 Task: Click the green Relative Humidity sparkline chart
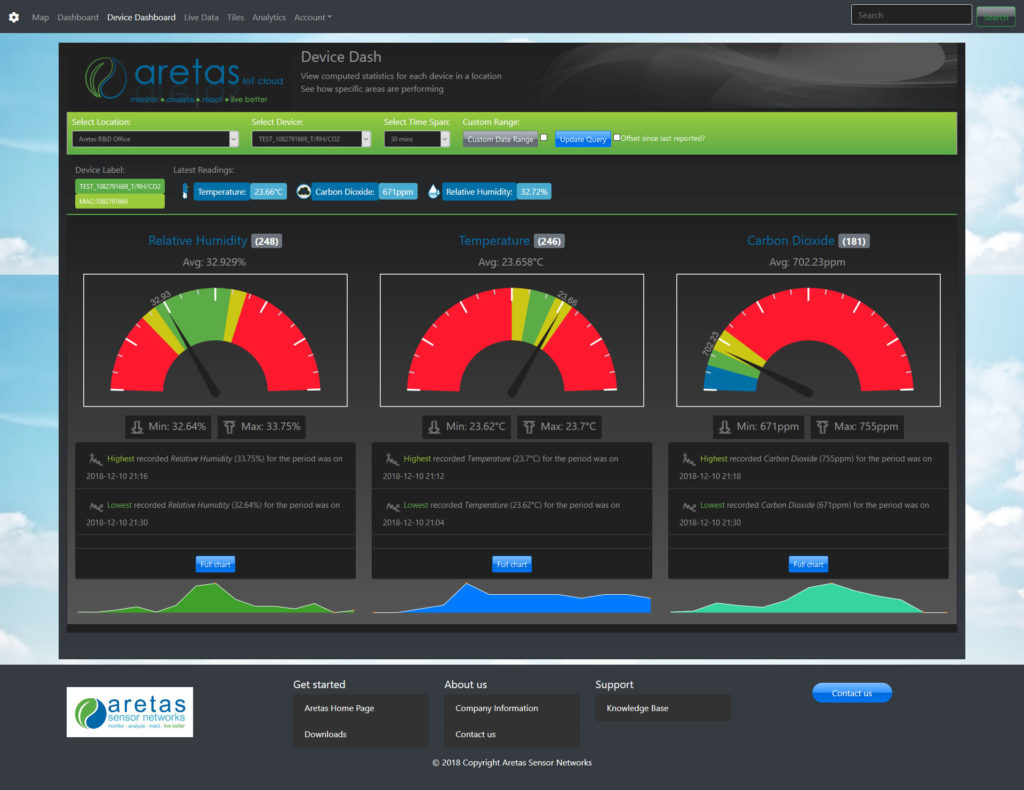216,598
